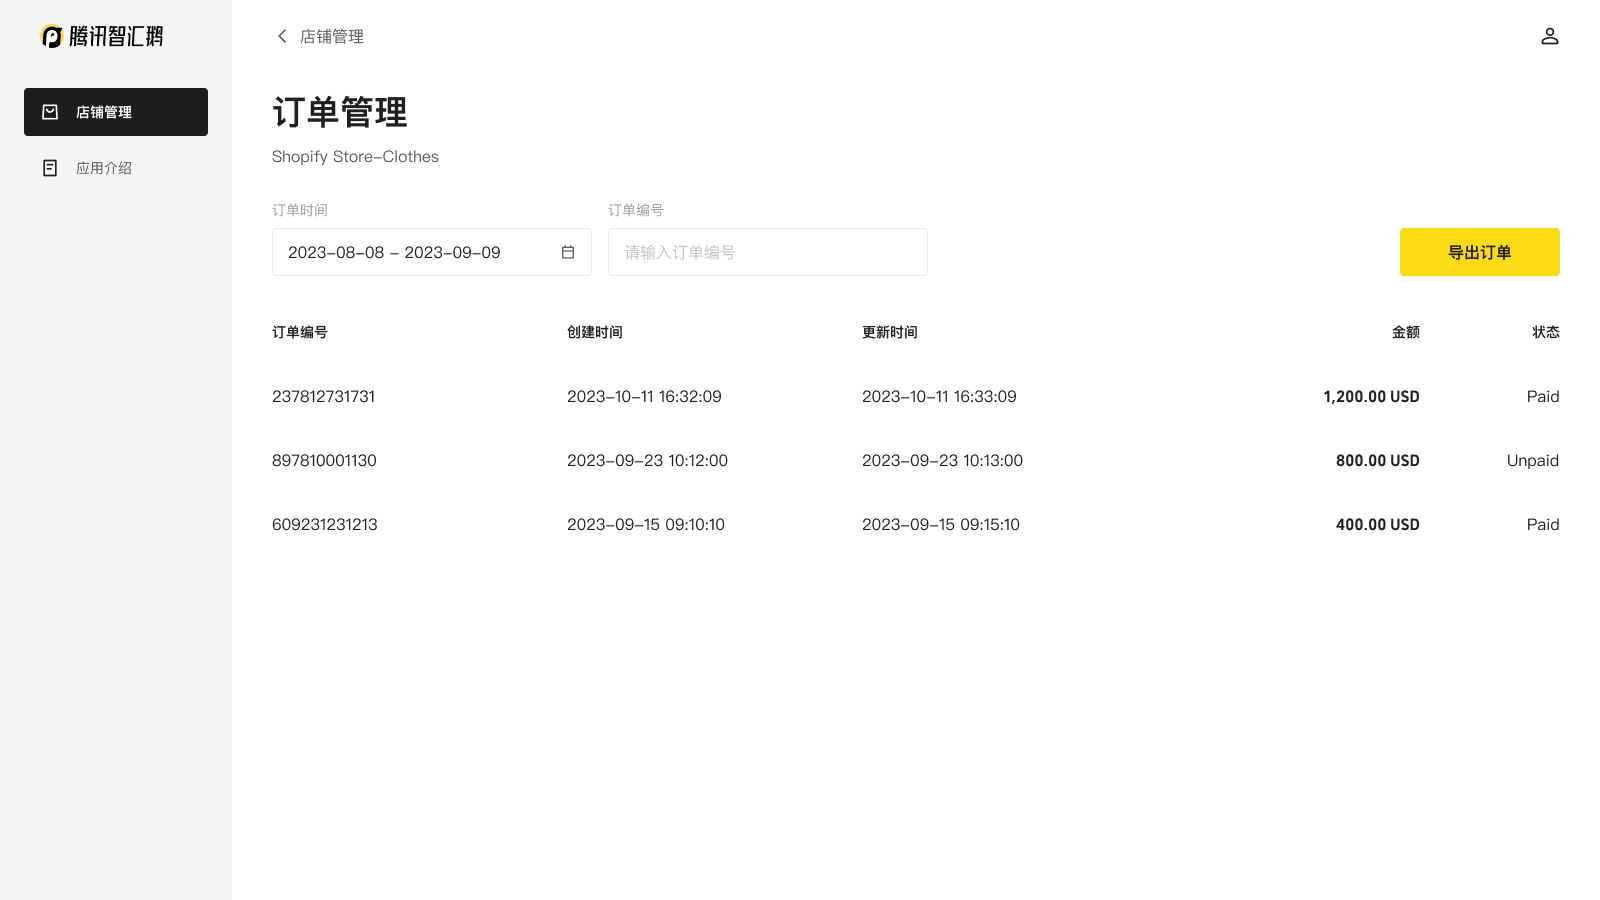Focus the 订单编号 search input

(768, 252)
